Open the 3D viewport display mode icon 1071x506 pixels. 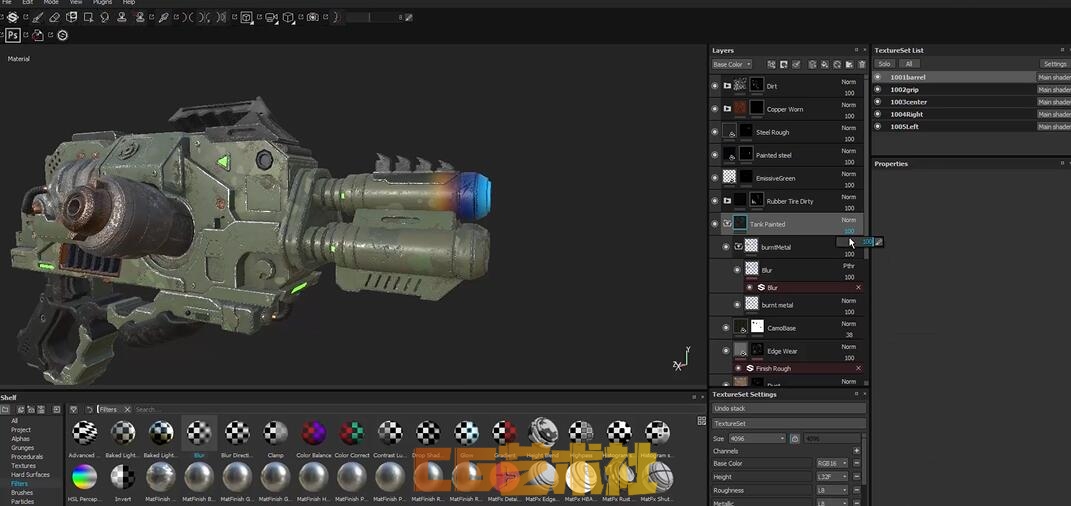click(246, 18)
